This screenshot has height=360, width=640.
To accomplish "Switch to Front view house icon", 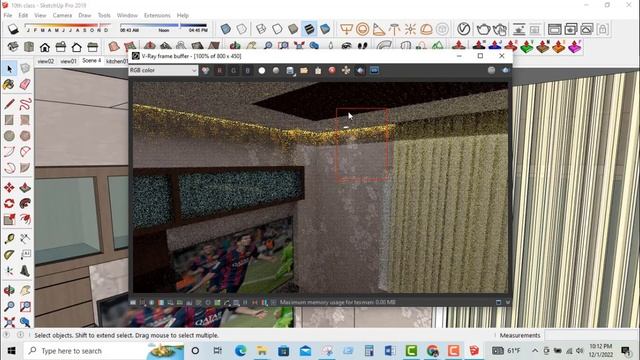I will 45,47.
